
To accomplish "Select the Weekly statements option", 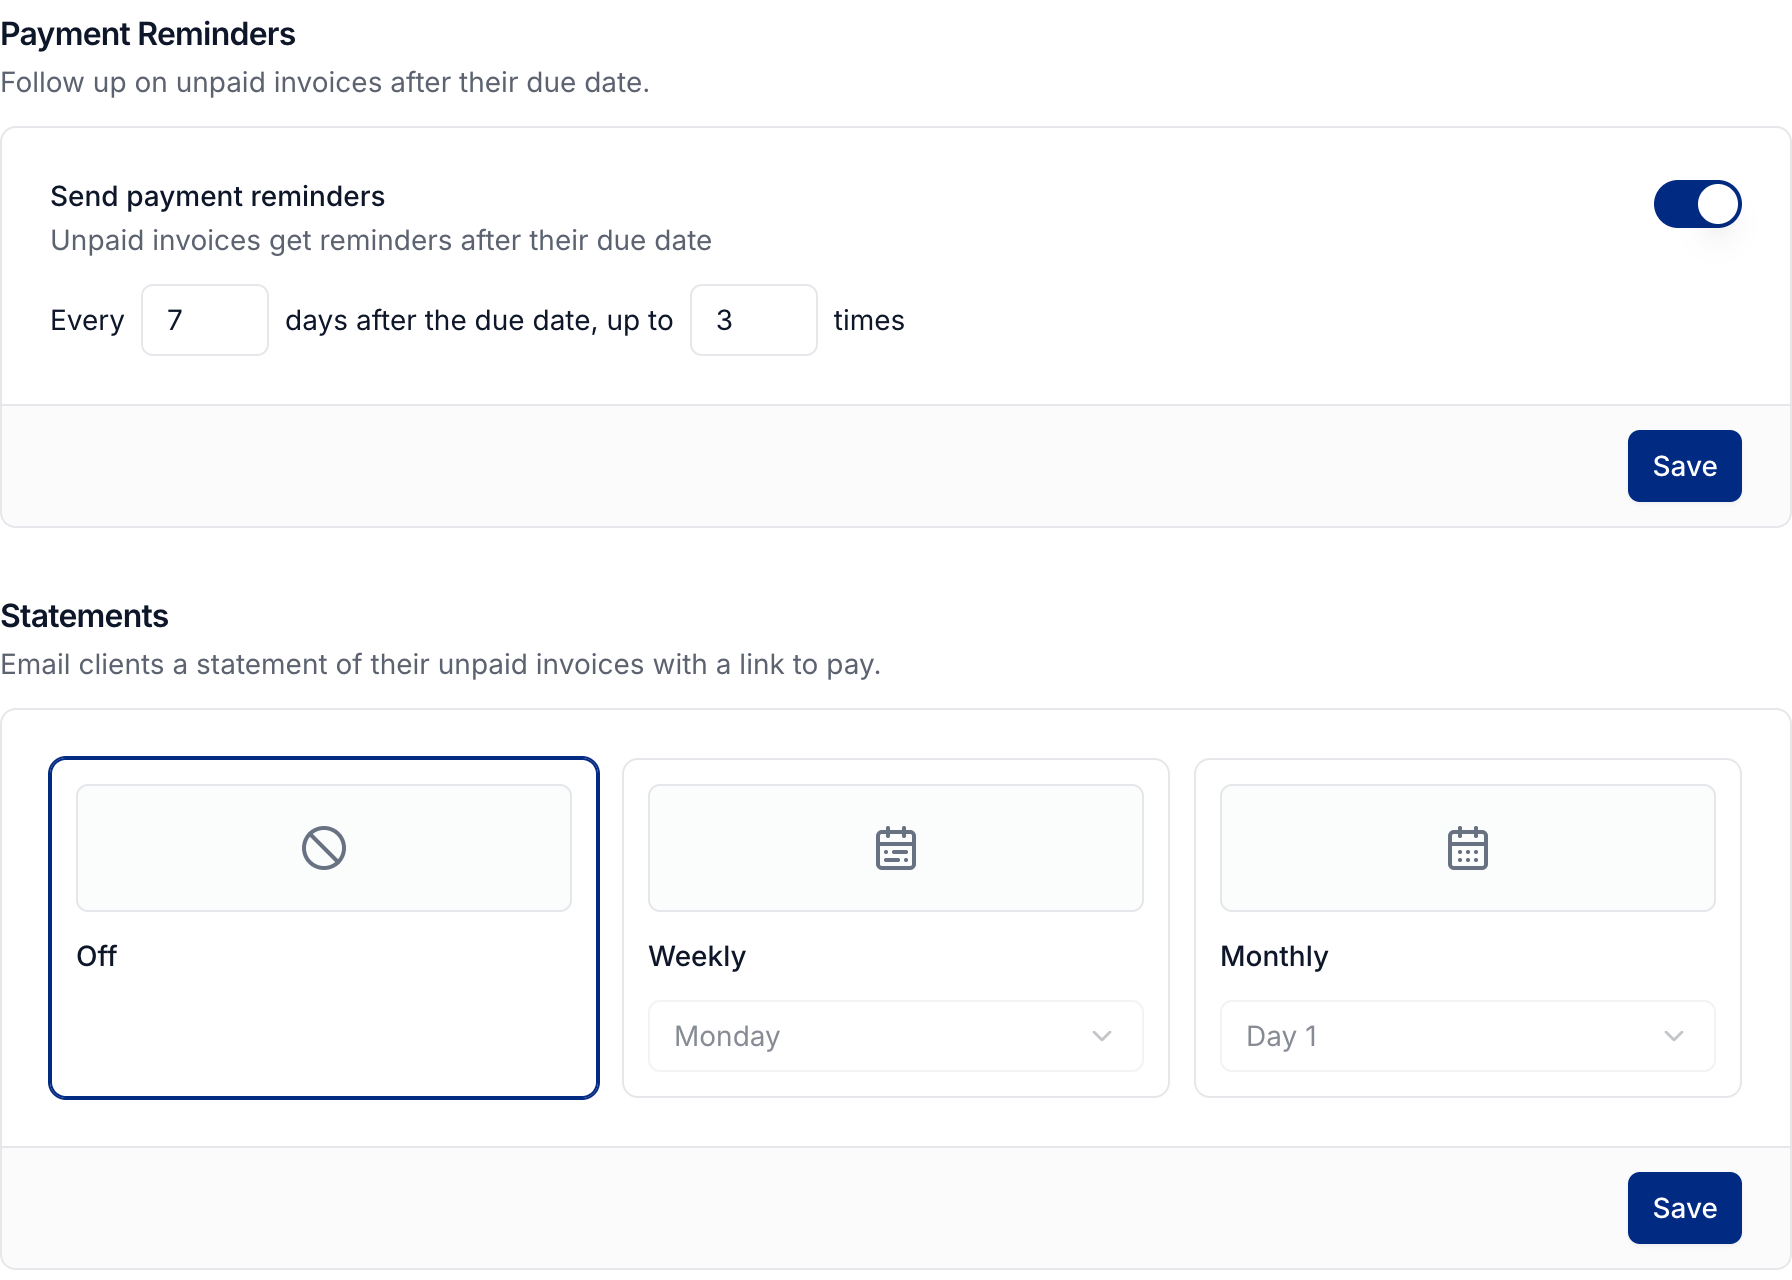I will point(896,928).
